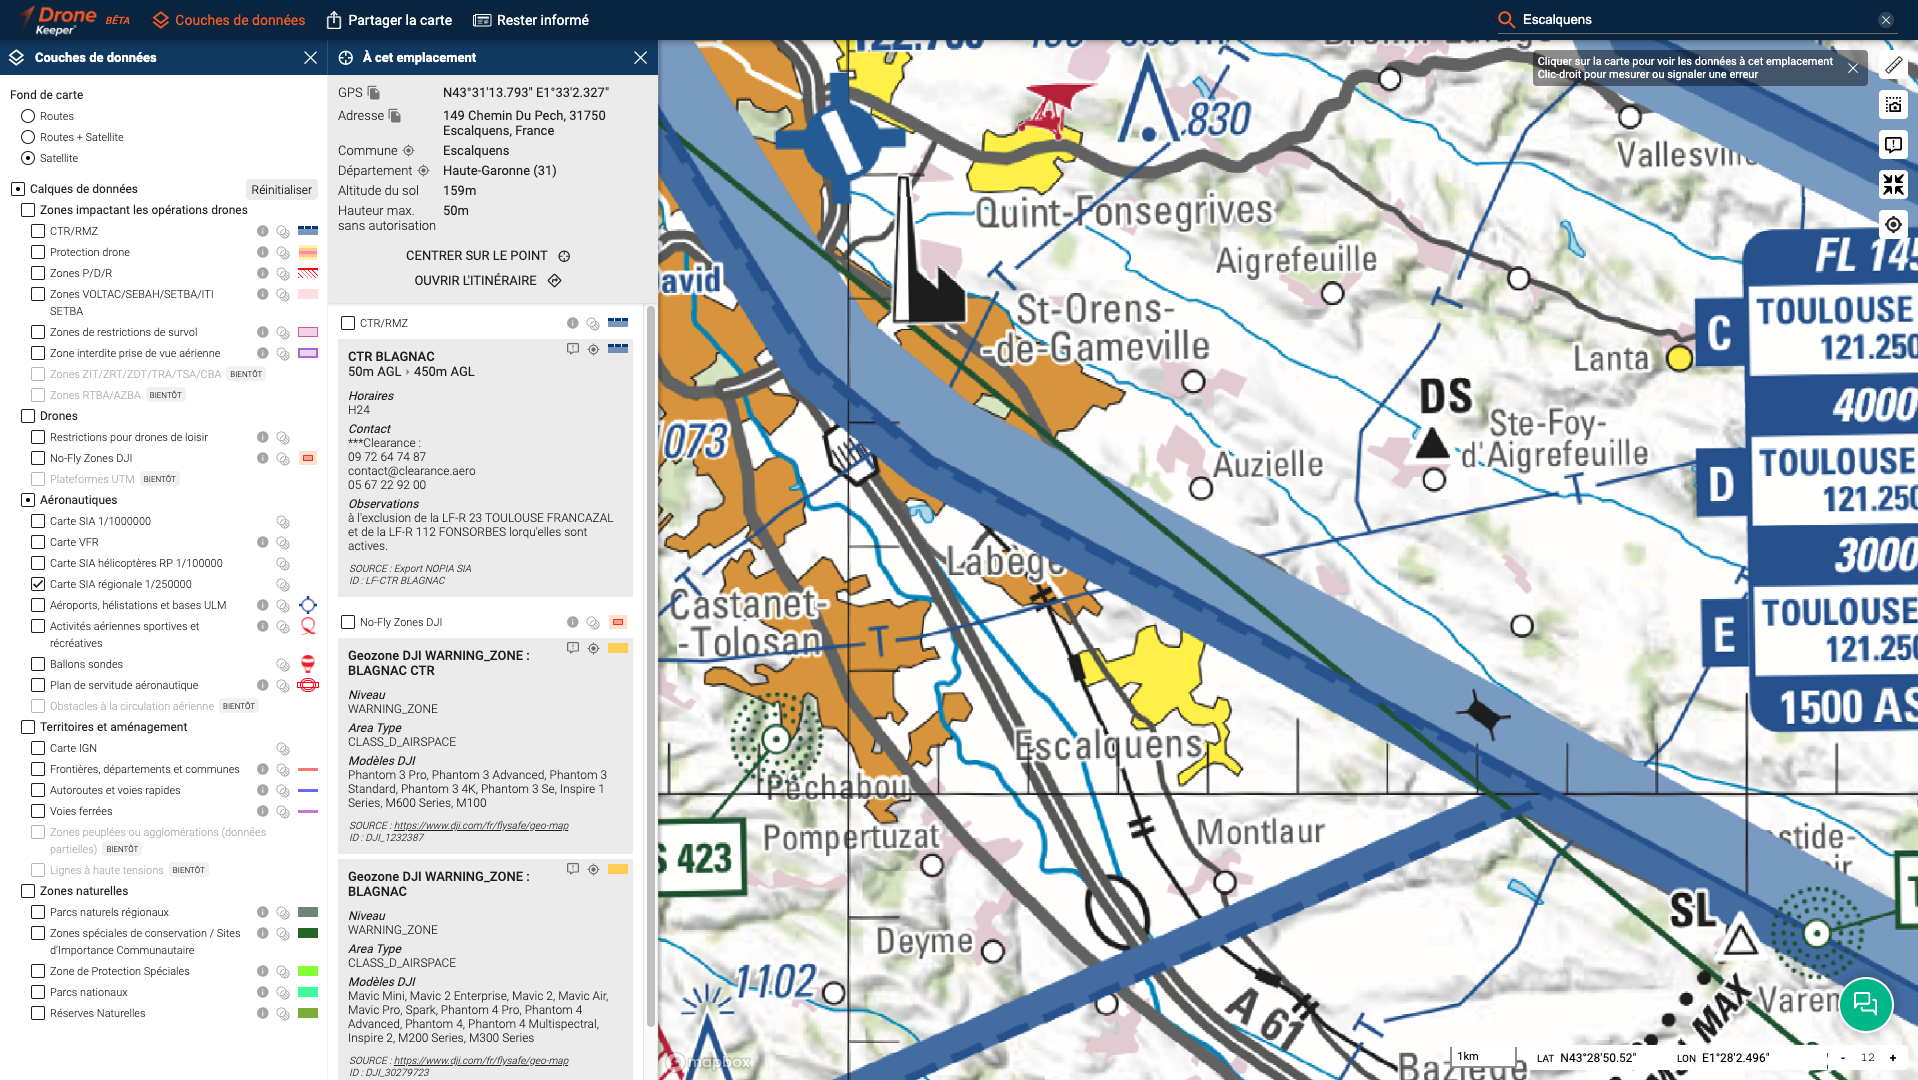
Task: Open the measure/draw pencil tool
Action: pyautogui.click(x=1893, y=65)
